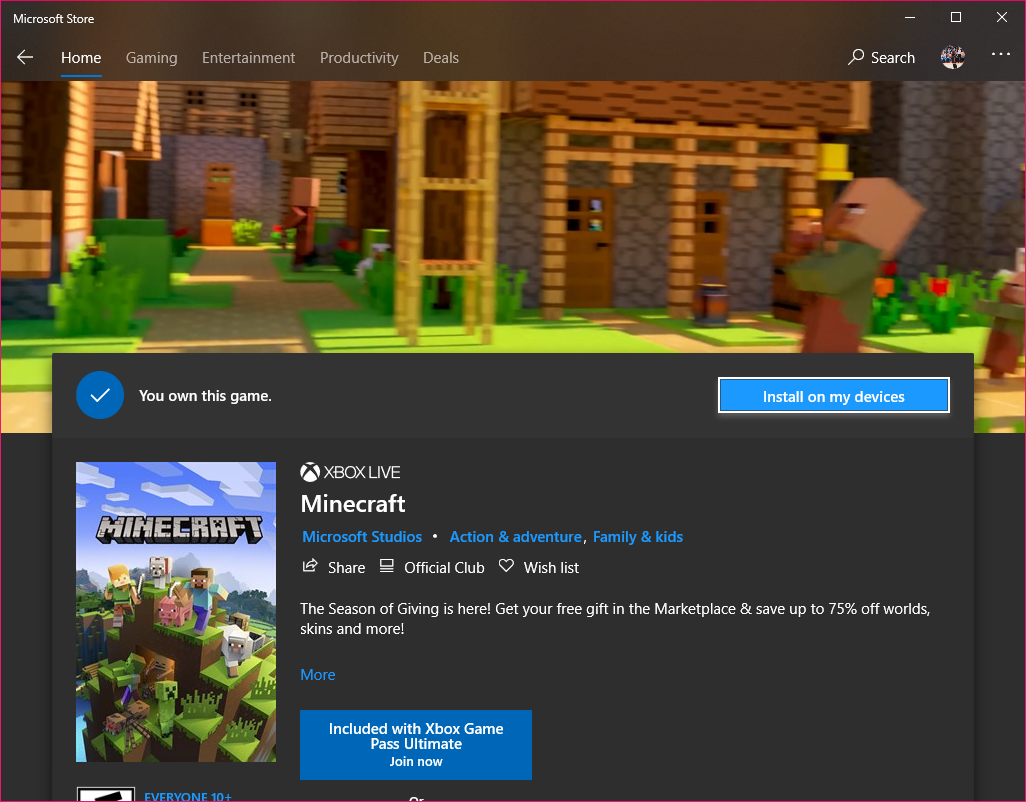Click the 'You own this game.' text
The image size is (1026, 802).
[x=205, y=396]
